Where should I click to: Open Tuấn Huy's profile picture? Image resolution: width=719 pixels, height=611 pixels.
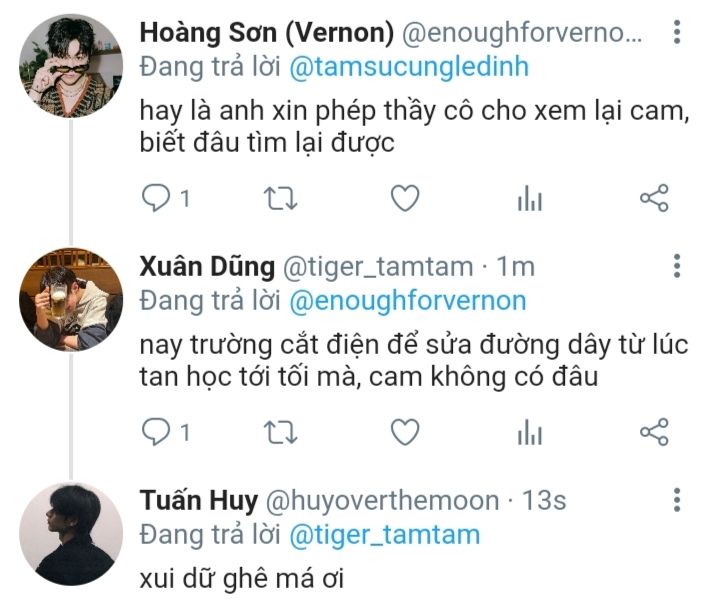[71, 534]
